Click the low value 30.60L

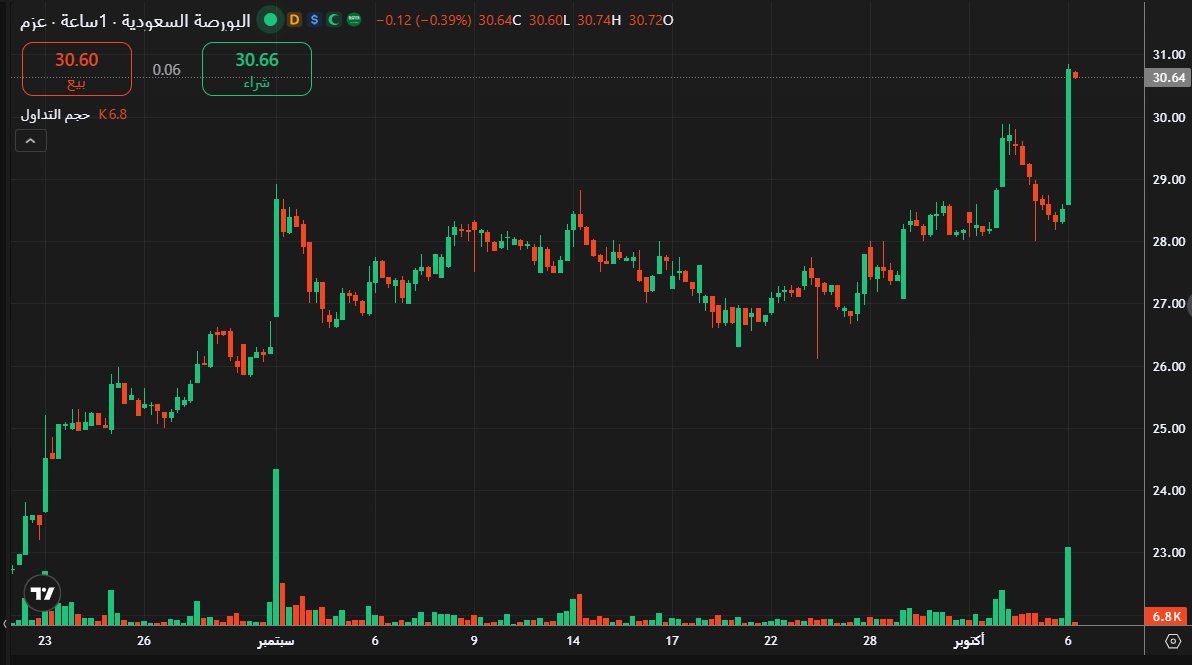click(549, 21)
